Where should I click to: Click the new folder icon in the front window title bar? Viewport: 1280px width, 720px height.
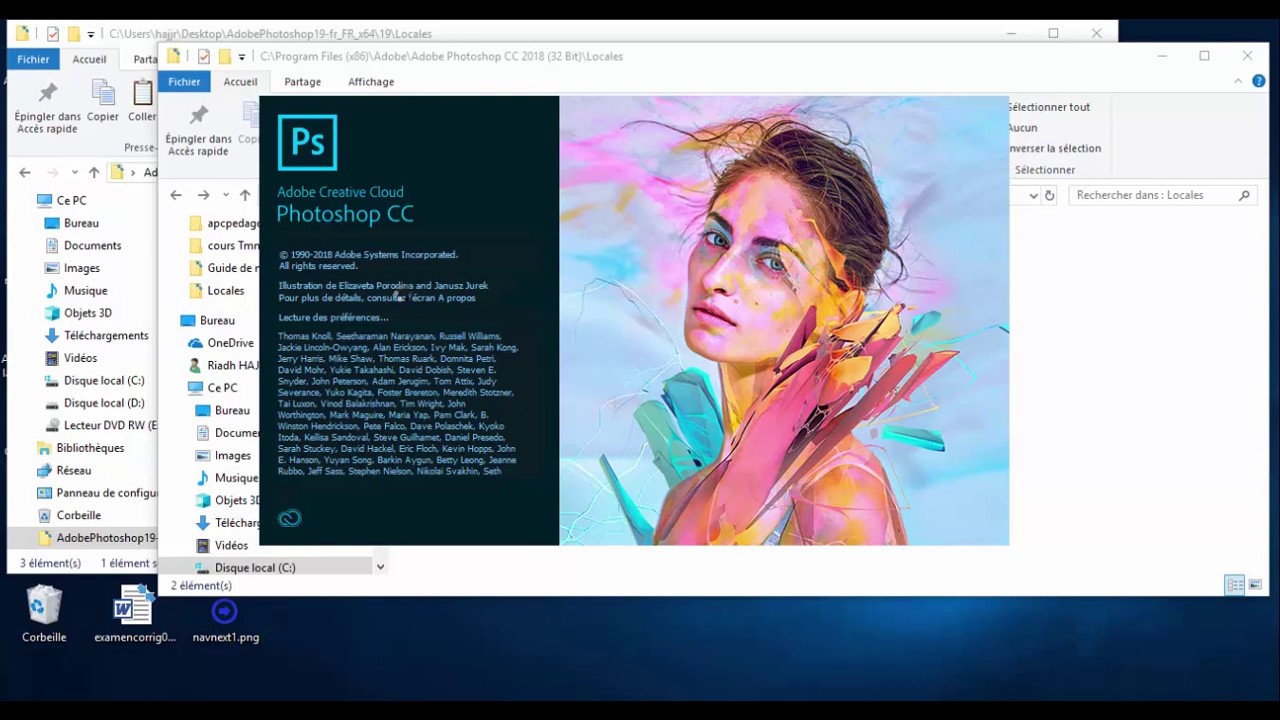click(224, 56)
